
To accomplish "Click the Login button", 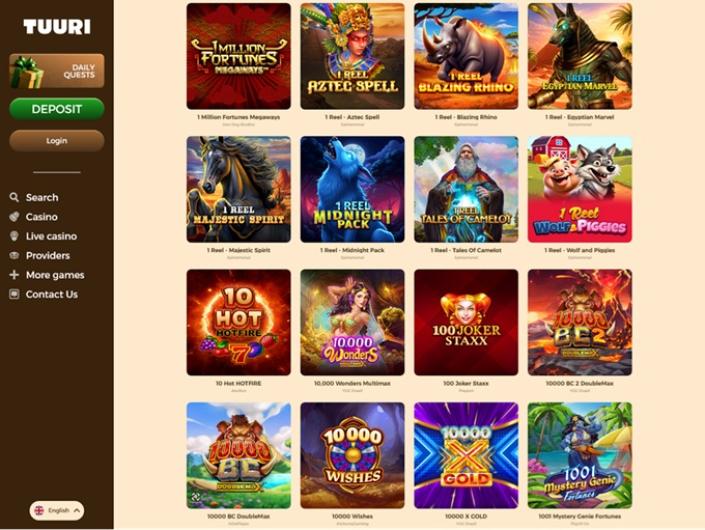I will click(57, 141).
